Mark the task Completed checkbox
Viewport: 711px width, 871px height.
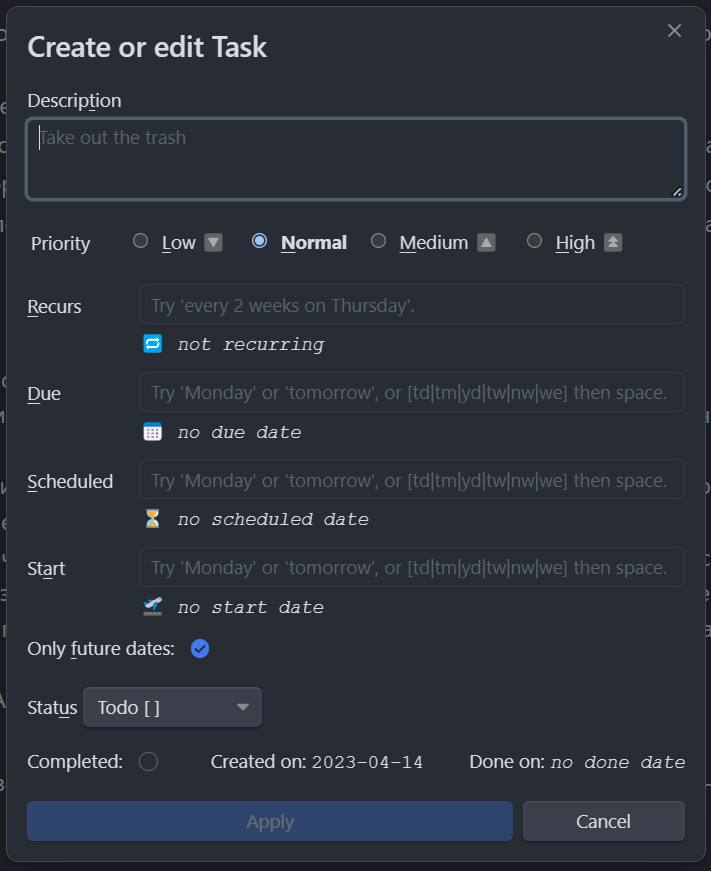[149, 762]
